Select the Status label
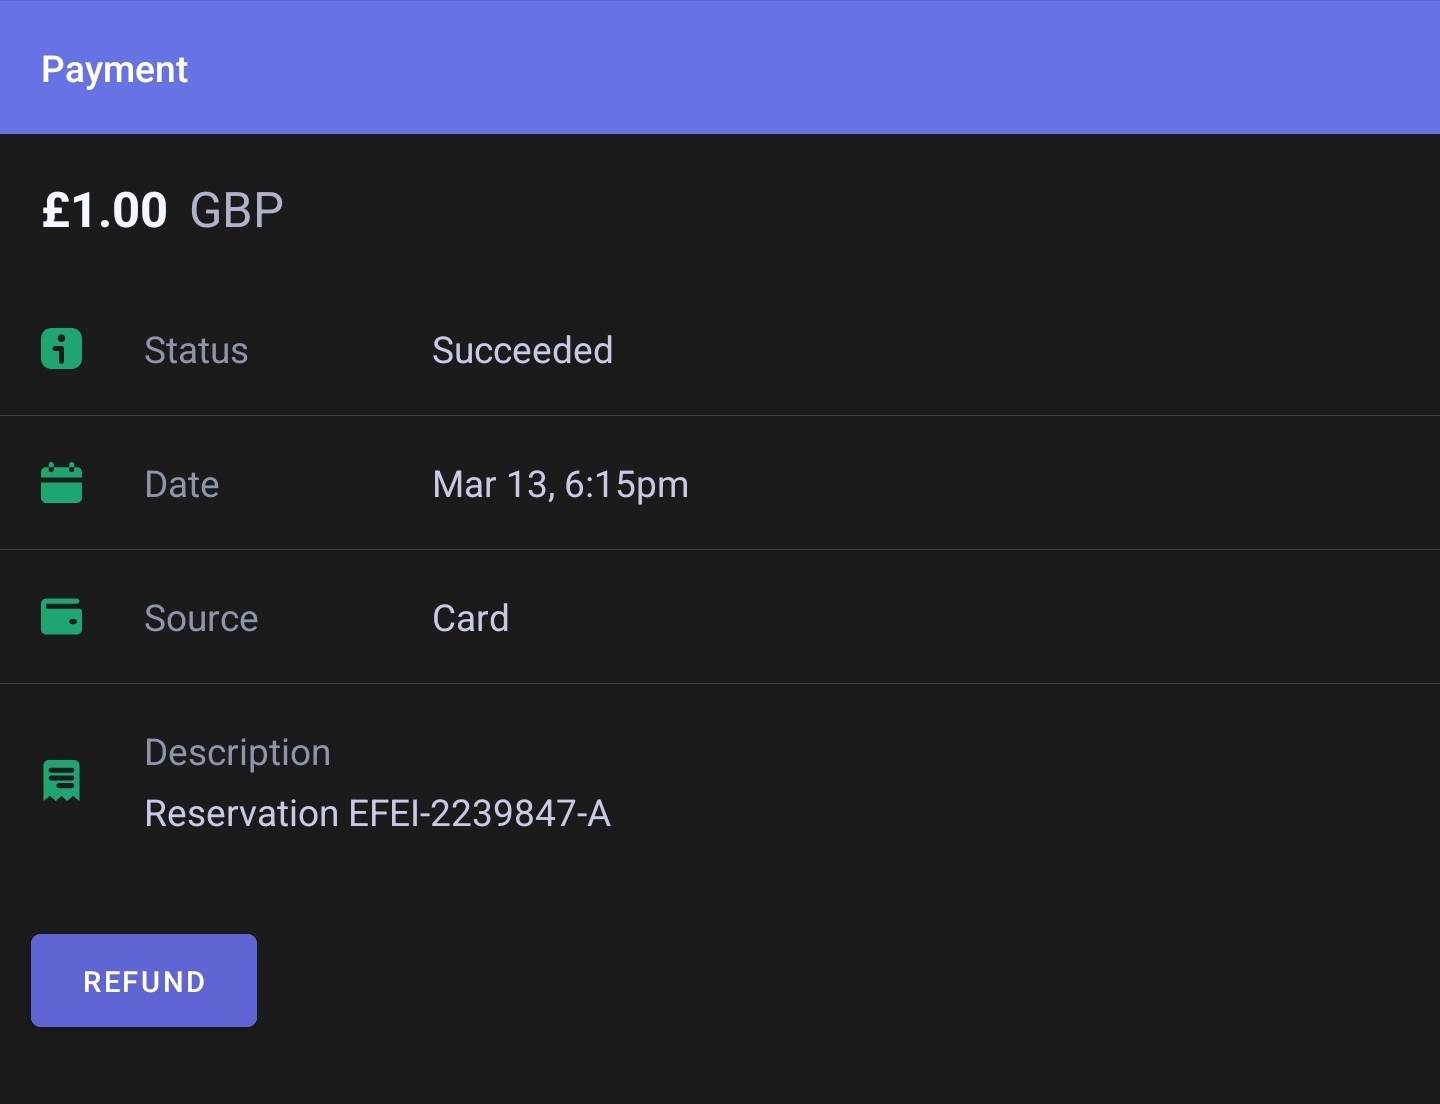This screenshot has height=1104, width=1440. pyautogui.click(x=196, y=350)
